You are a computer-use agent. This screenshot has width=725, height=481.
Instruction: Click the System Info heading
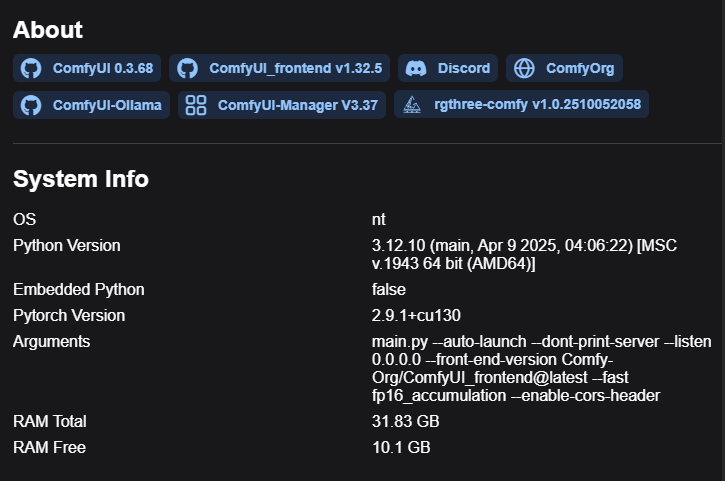[x=81, y=179]
